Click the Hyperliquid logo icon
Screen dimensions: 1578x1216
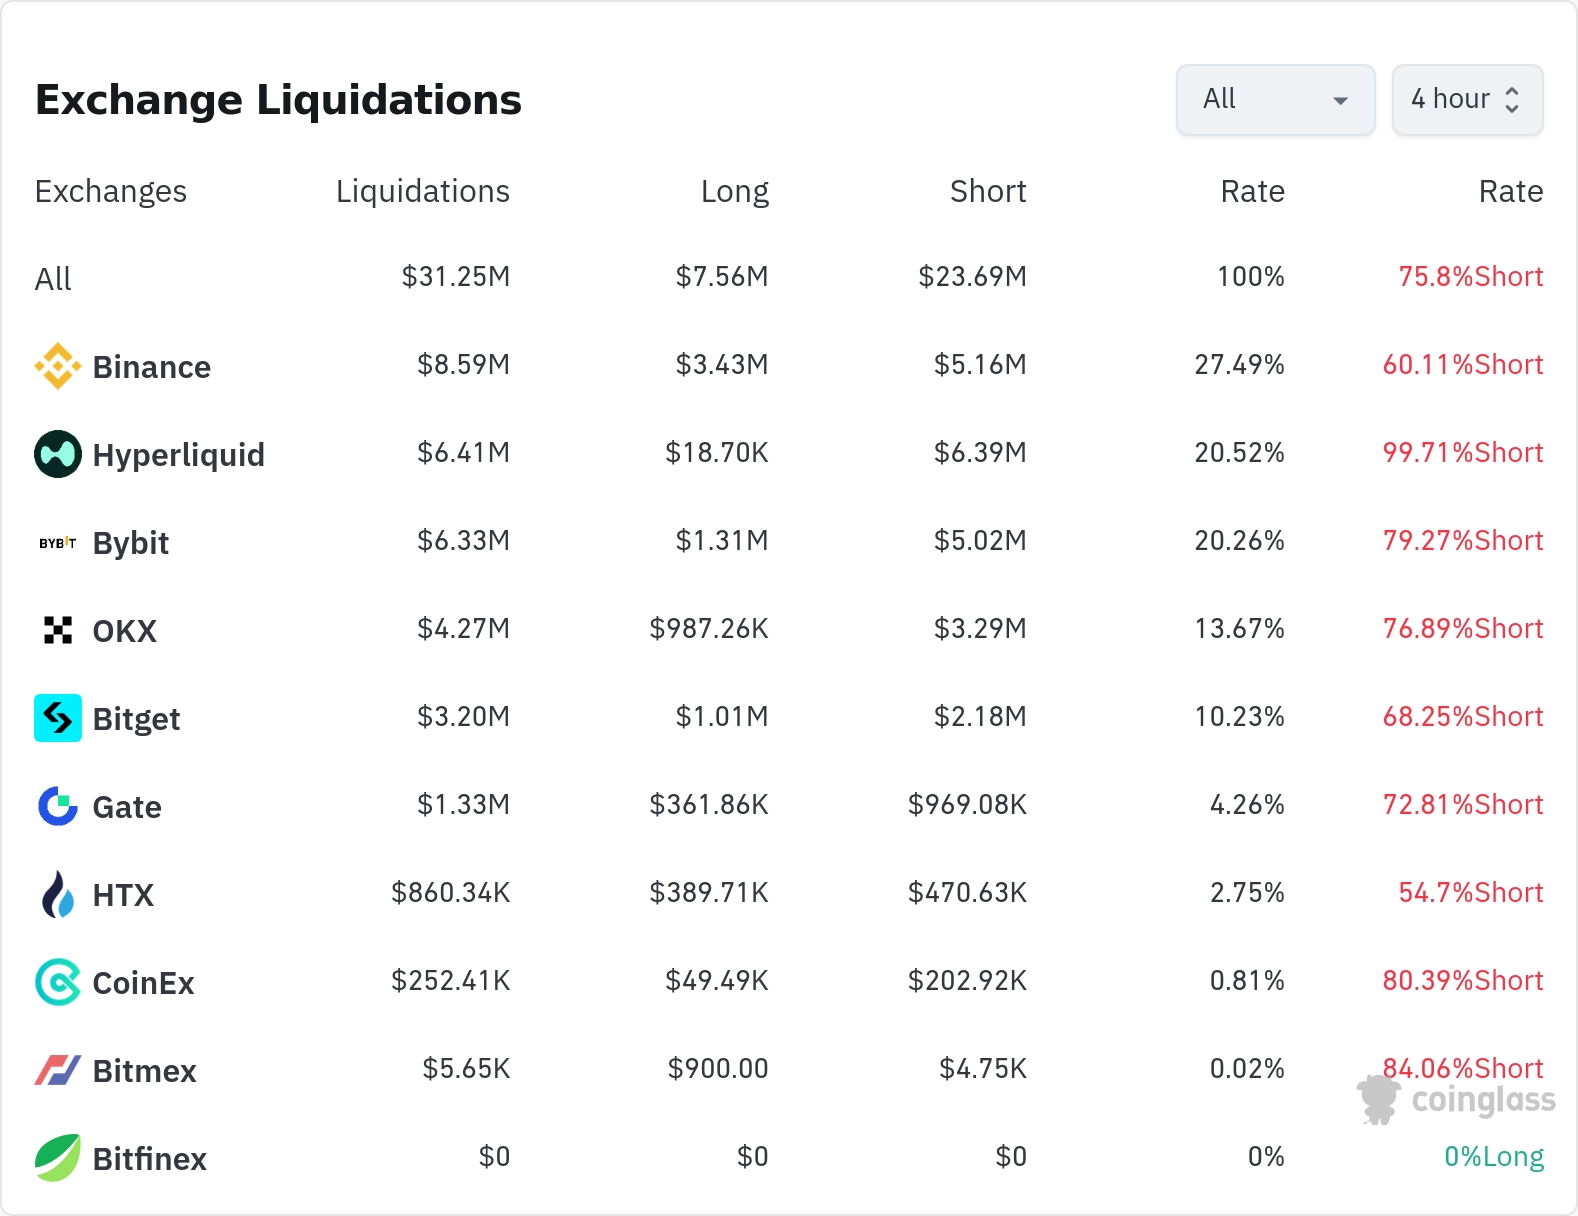click(x=58, y=454)
